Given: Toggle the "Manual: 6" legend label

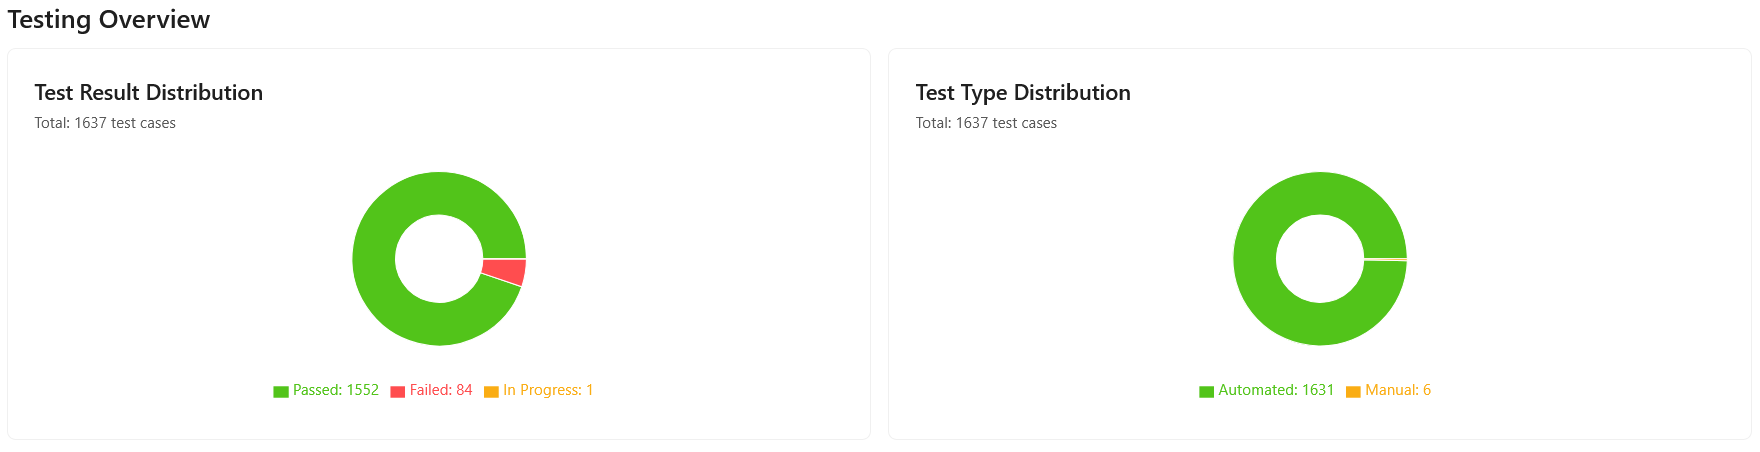Looking at the screenshot, I should pos(1398,390).
